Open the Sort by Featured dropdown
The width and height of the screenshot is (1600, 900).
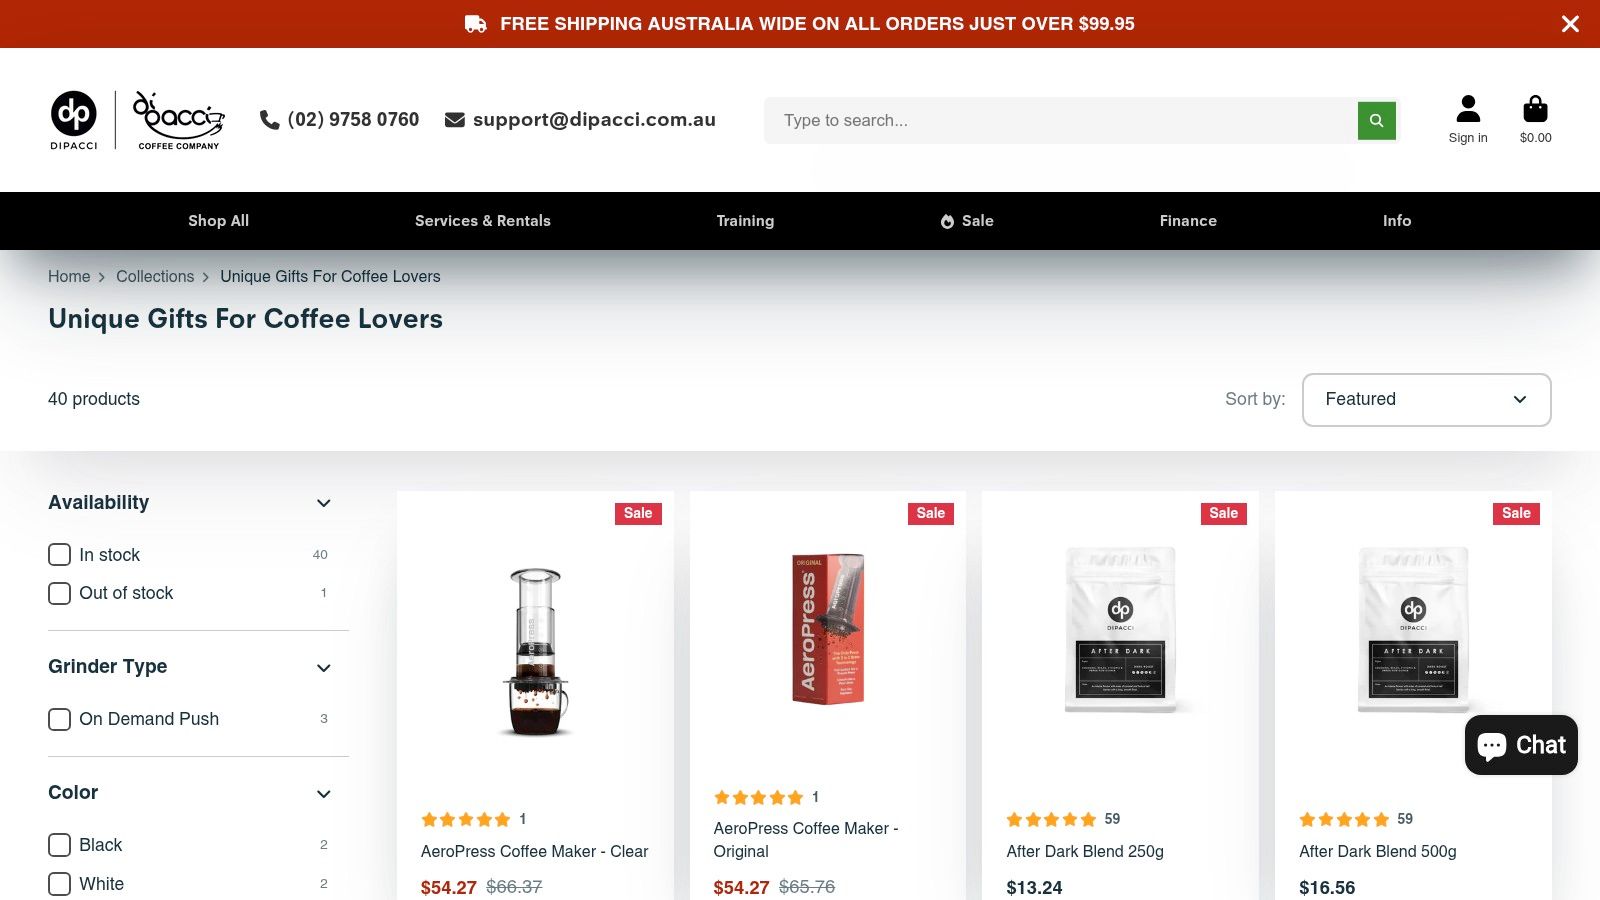tap(1426, 400)
